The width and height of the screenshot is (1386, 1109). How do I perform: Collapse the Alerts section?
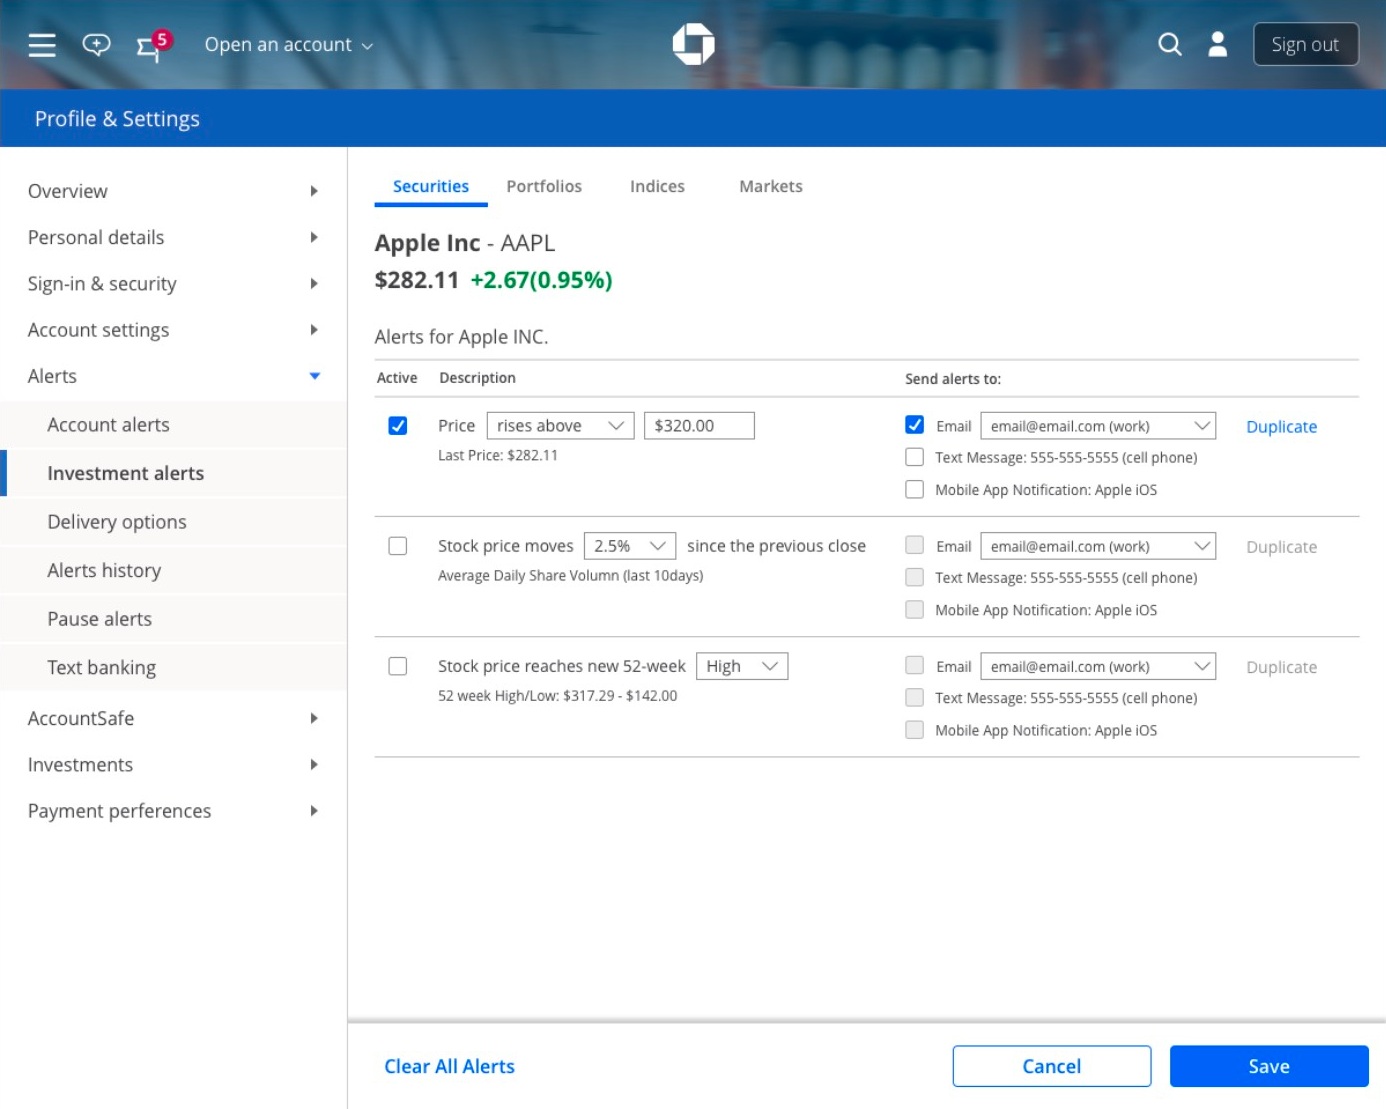point(314,376)
